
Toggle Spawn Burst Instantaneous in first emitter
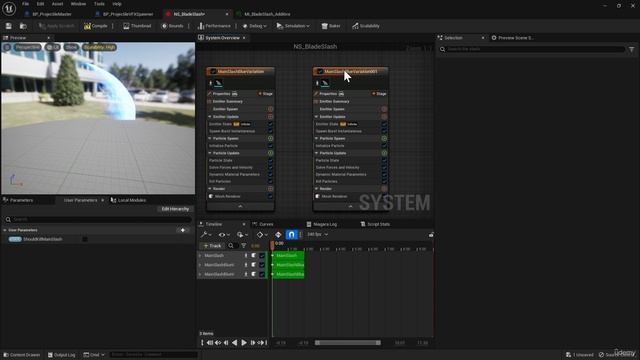tap(270, 131)
